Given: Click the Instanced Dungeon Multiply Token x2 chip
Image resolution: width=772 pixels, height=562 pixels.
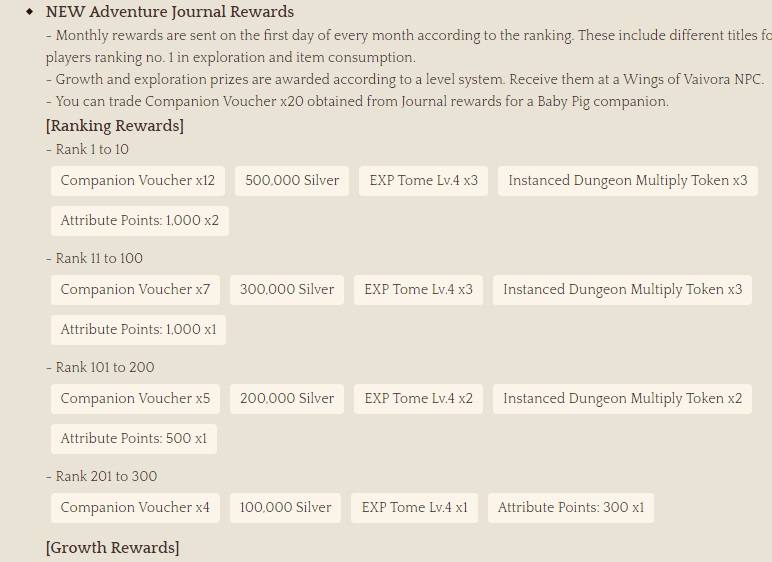Looking at the screenshot, I should pyautogui.click(x=622, y=399).
